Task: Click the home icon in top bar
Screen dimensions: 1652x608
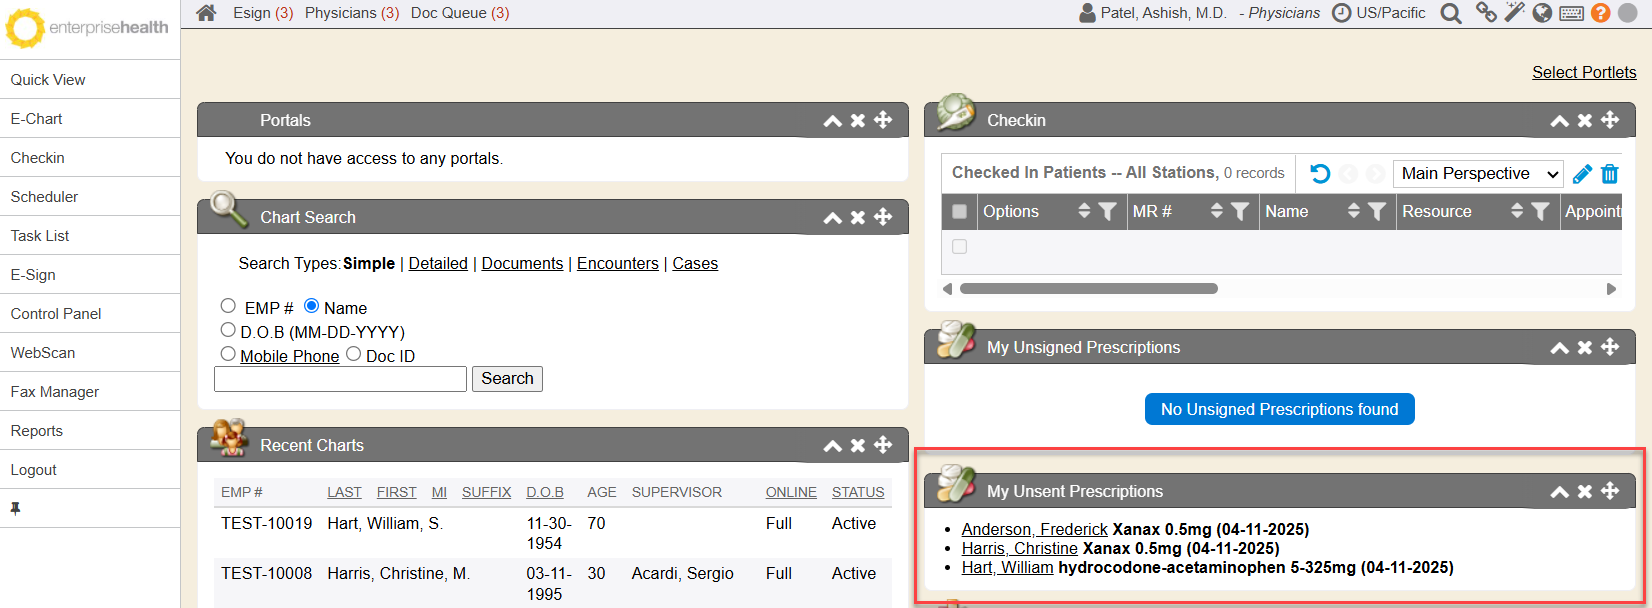Action: (x=206, y=13)
